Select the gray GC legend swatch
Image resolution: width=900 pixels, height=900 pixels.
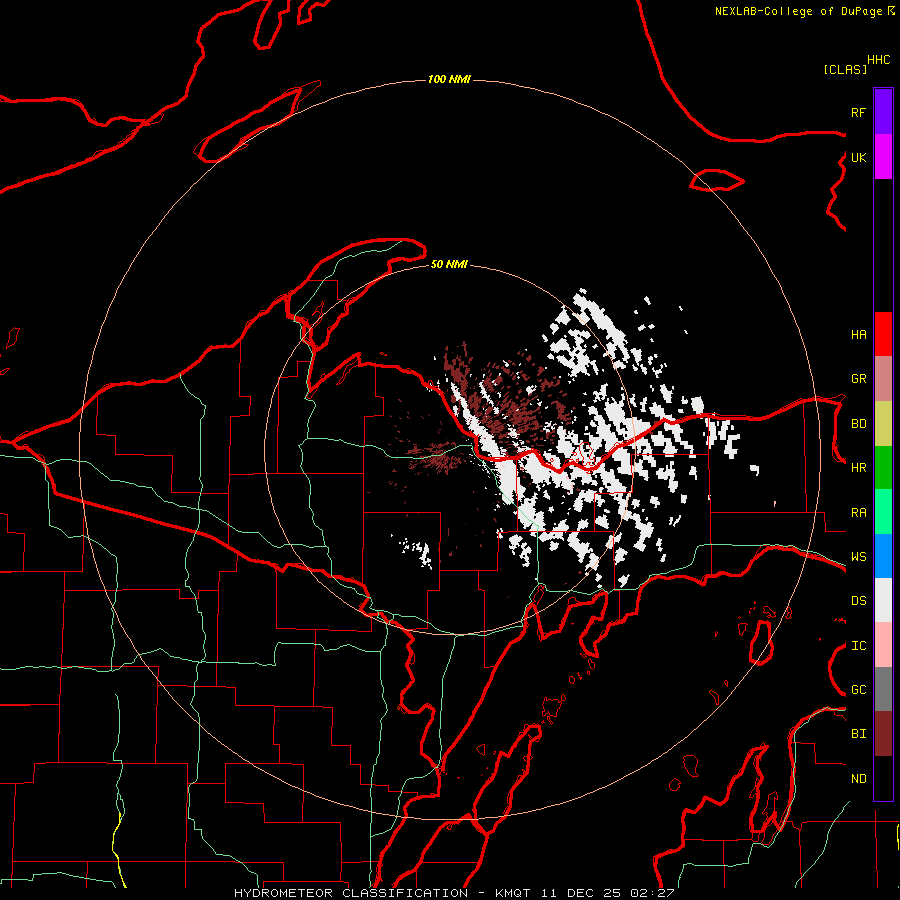(x=883, y=689)
